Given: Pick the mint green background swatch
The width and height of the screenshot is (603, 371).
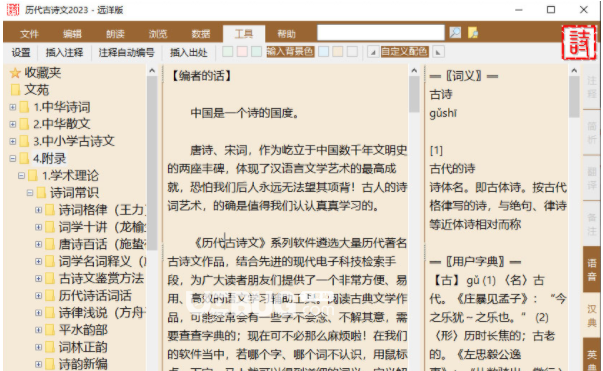Looking at the screenshot, I should (257, 52).
